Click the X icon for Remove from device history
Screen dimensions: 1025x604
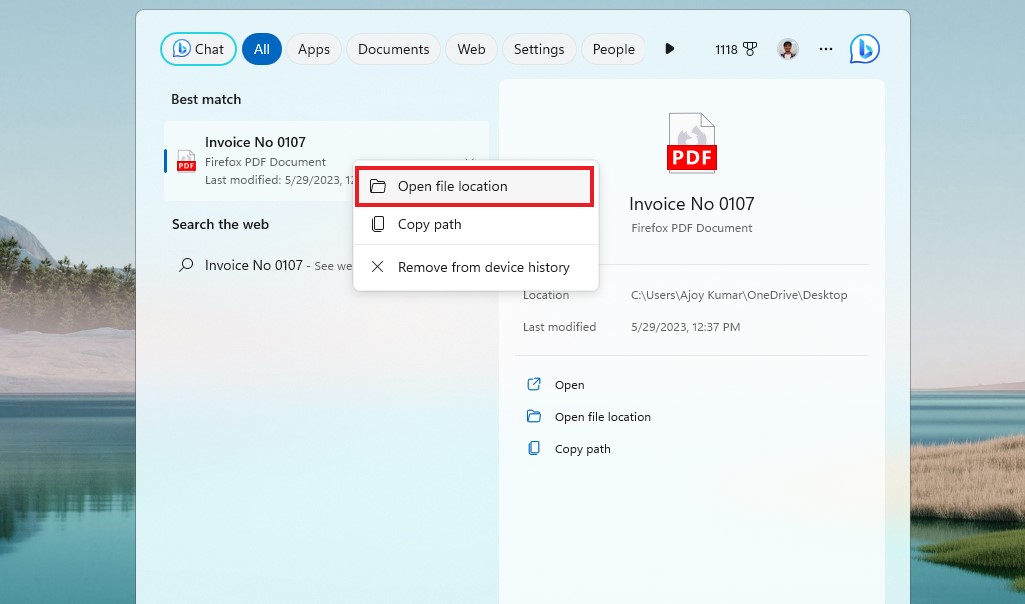[377, 267]
